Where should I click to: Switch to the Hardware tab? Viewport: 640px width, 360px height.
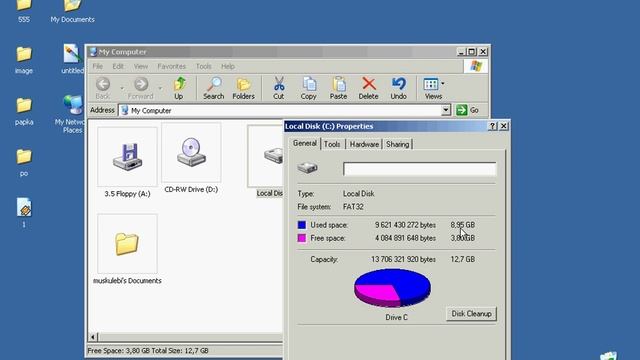click(364, 144)
